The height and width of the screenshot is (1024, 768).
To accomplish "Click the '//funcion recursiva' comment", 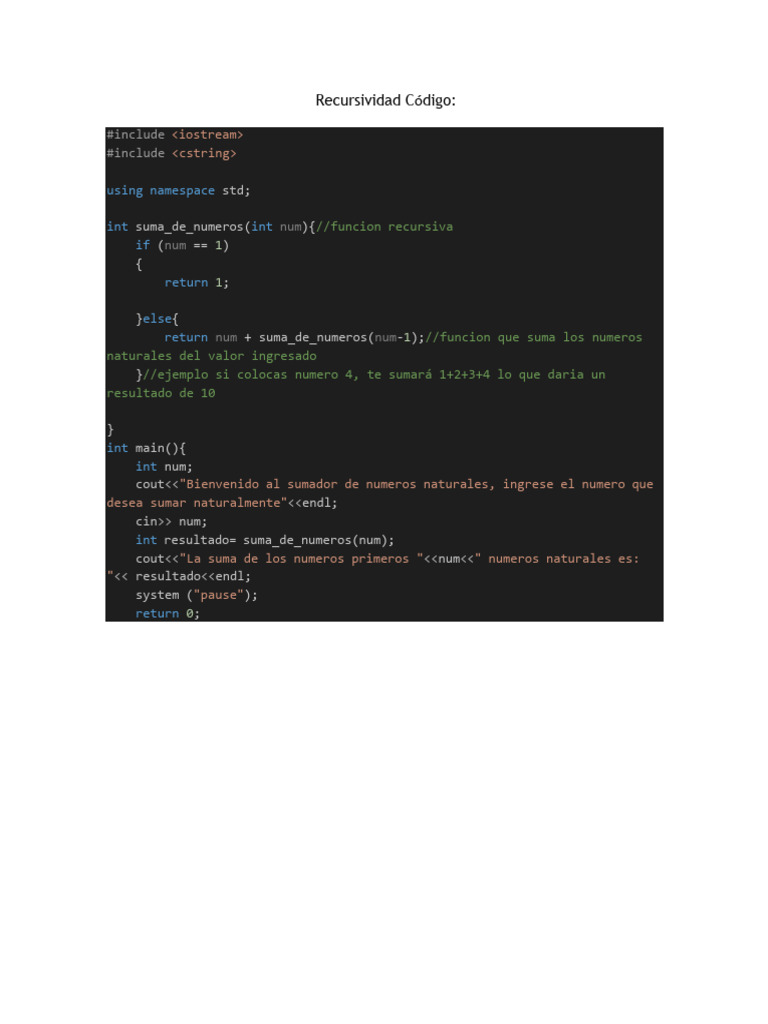I will tap(384, 227).
